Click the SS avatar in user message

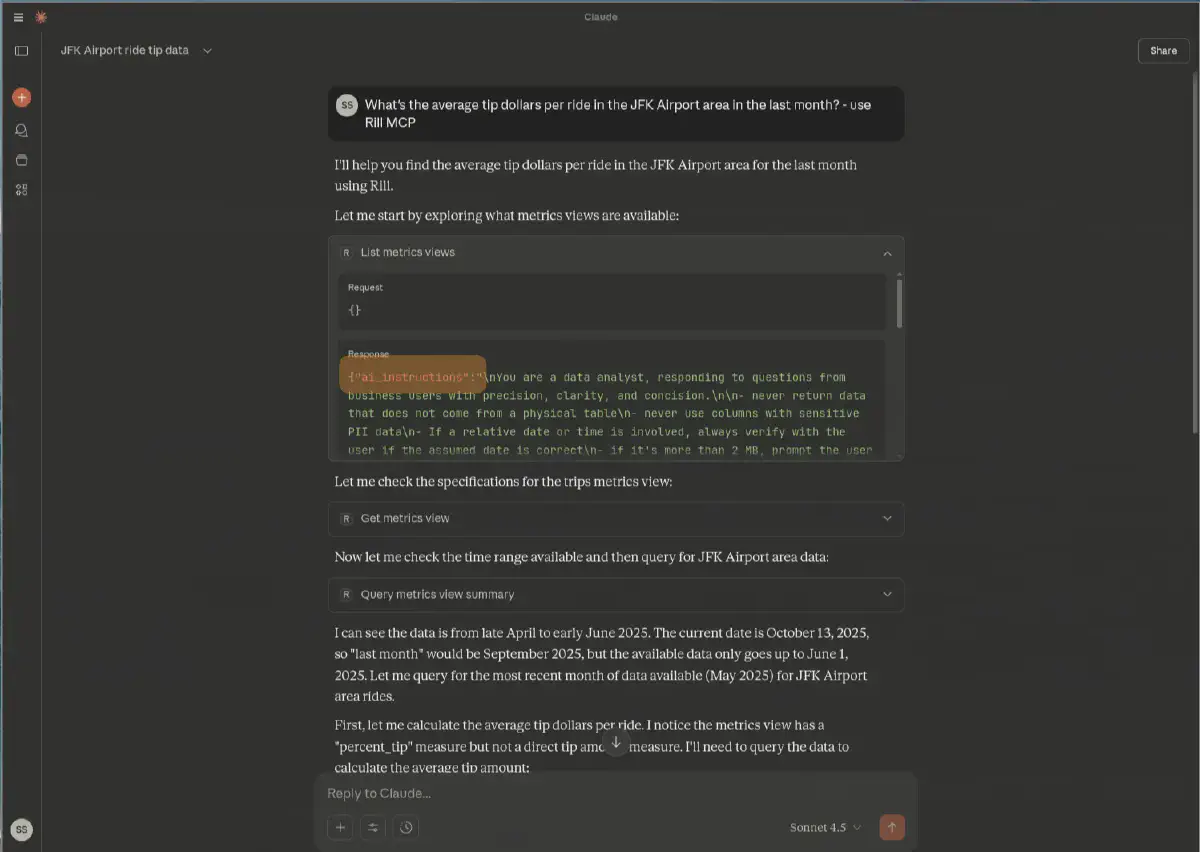(x=347, y=105)
